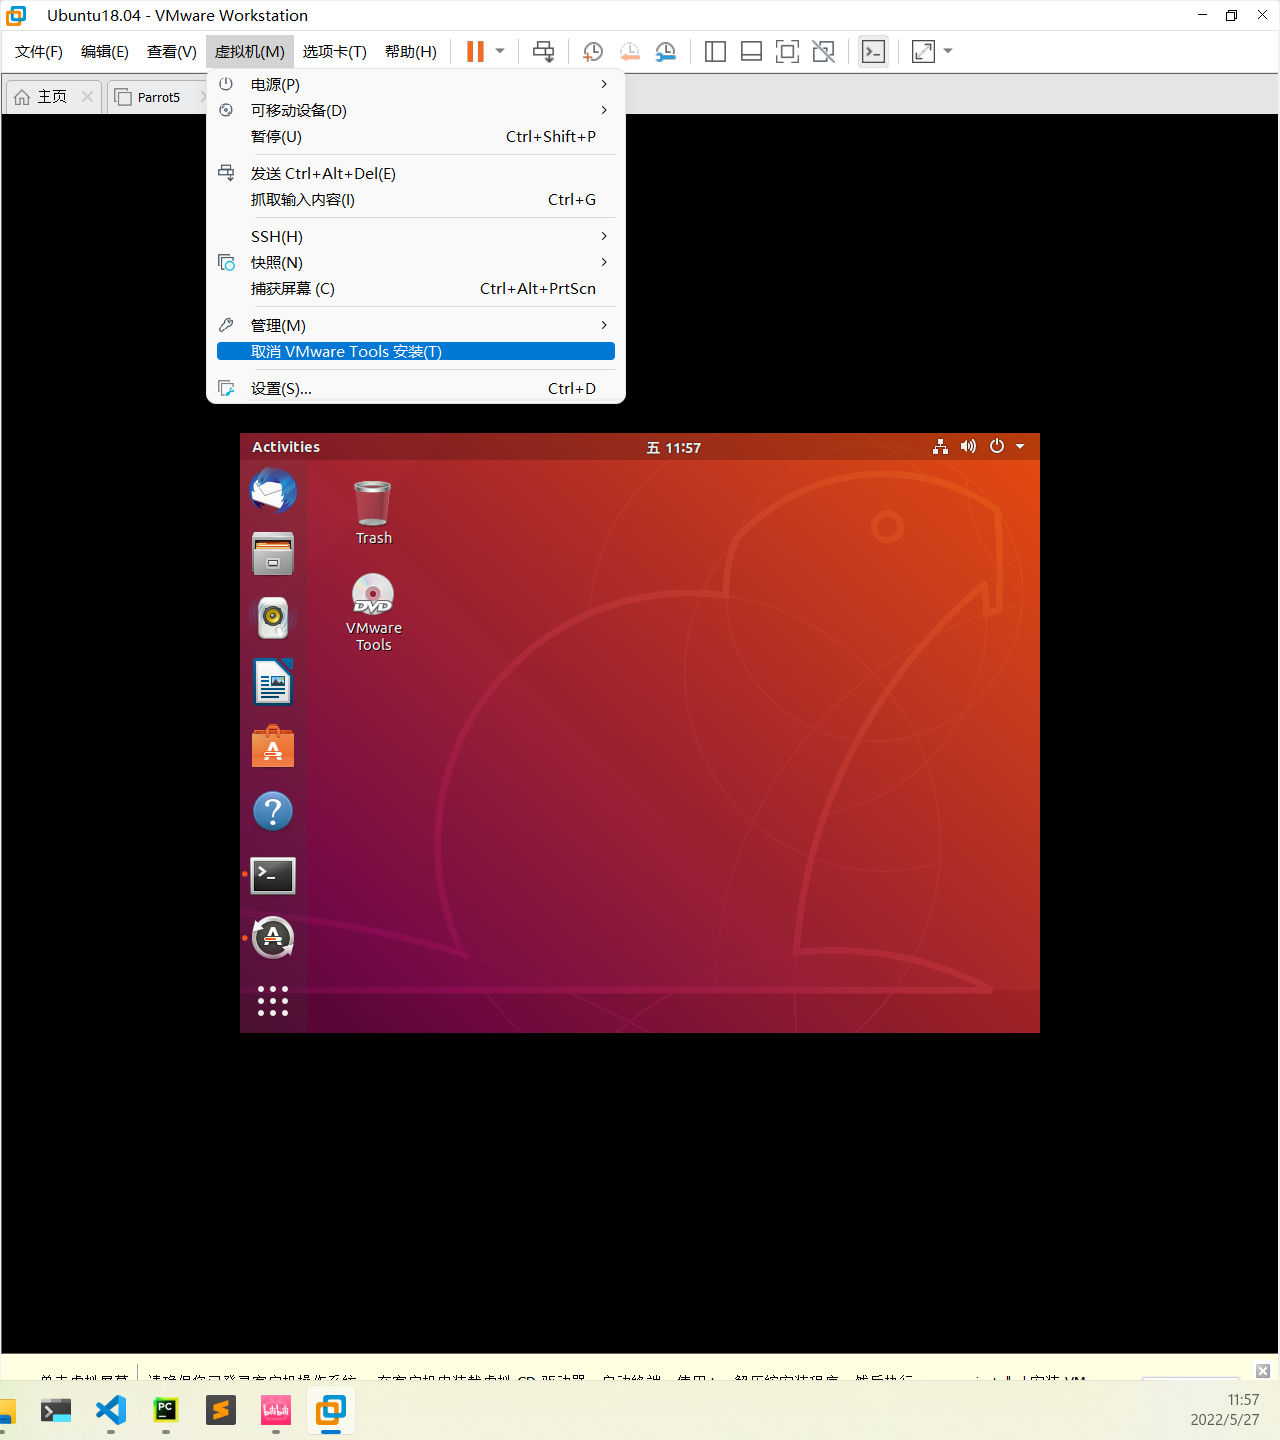Select 暂停(U) menu entry
The width and height of the screenshot is (1280, 1440).
[416, 136]
